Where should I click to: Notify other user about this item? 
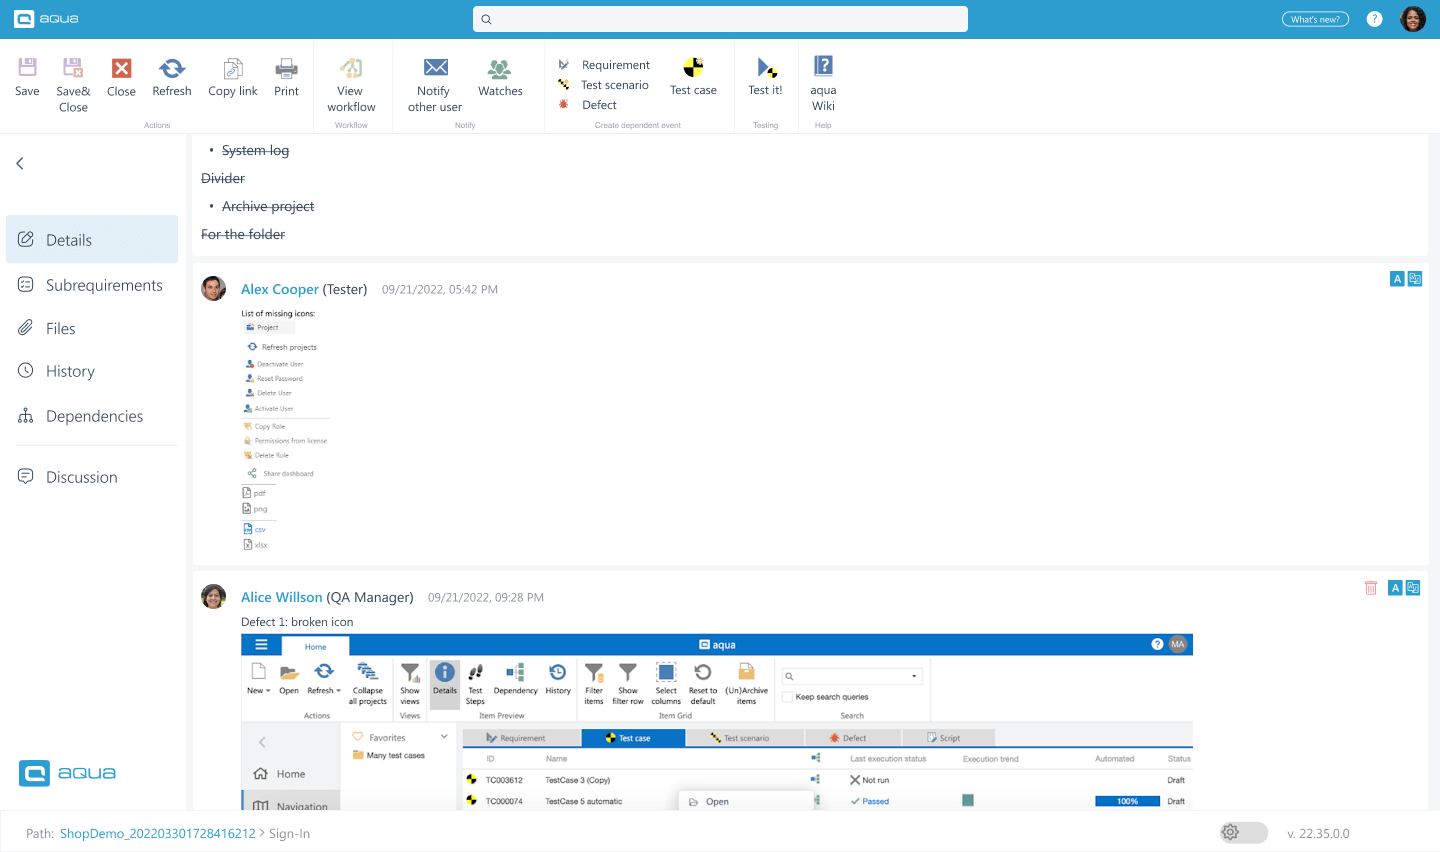[x=434, y=85]
